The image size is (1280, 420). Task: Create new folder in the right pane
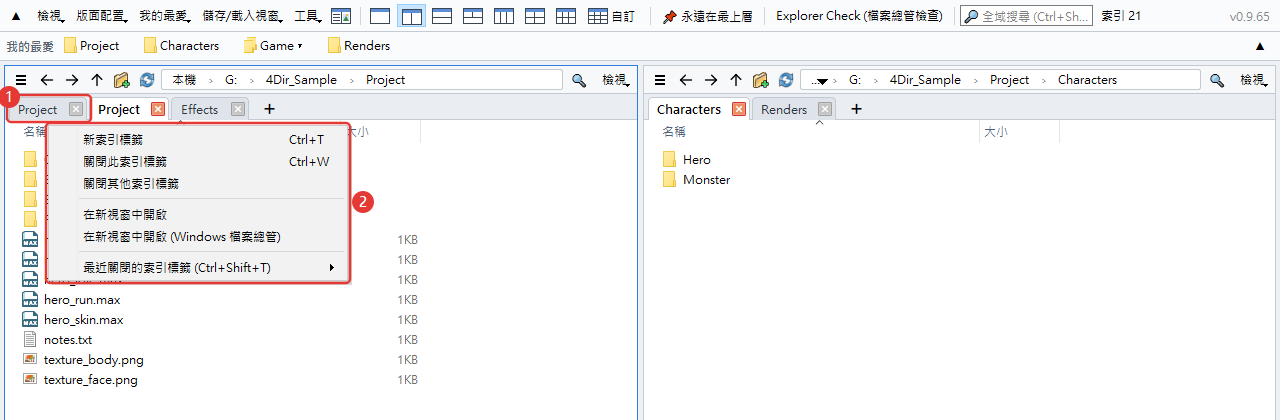(761, 80)
